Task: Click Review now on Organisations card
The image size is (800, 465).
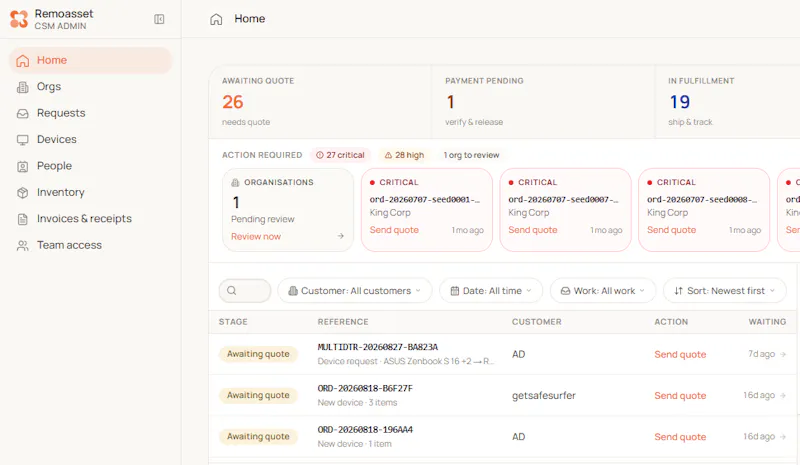Action: pos(256,236)
